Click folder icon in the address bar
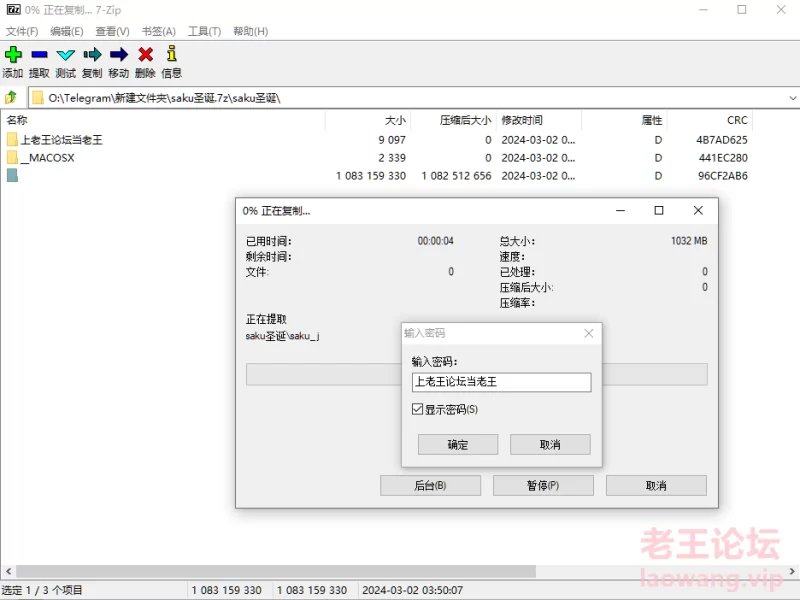800x600 pixels. tap(38, 97)
